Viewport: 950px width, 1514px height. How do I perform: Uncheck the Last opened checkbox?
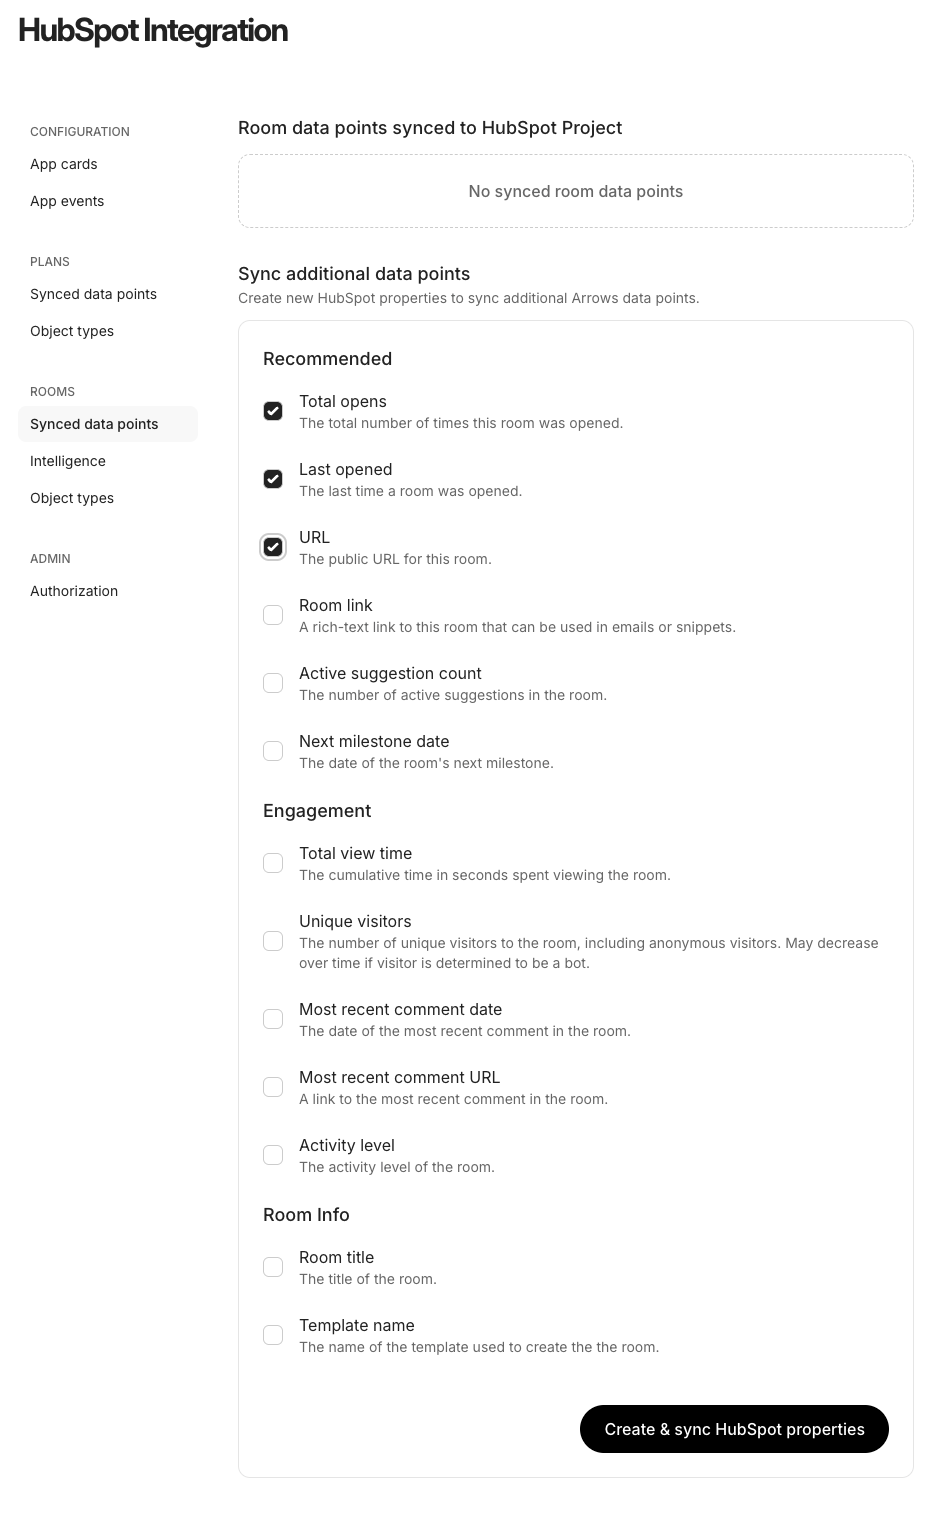tap(273, 479)
